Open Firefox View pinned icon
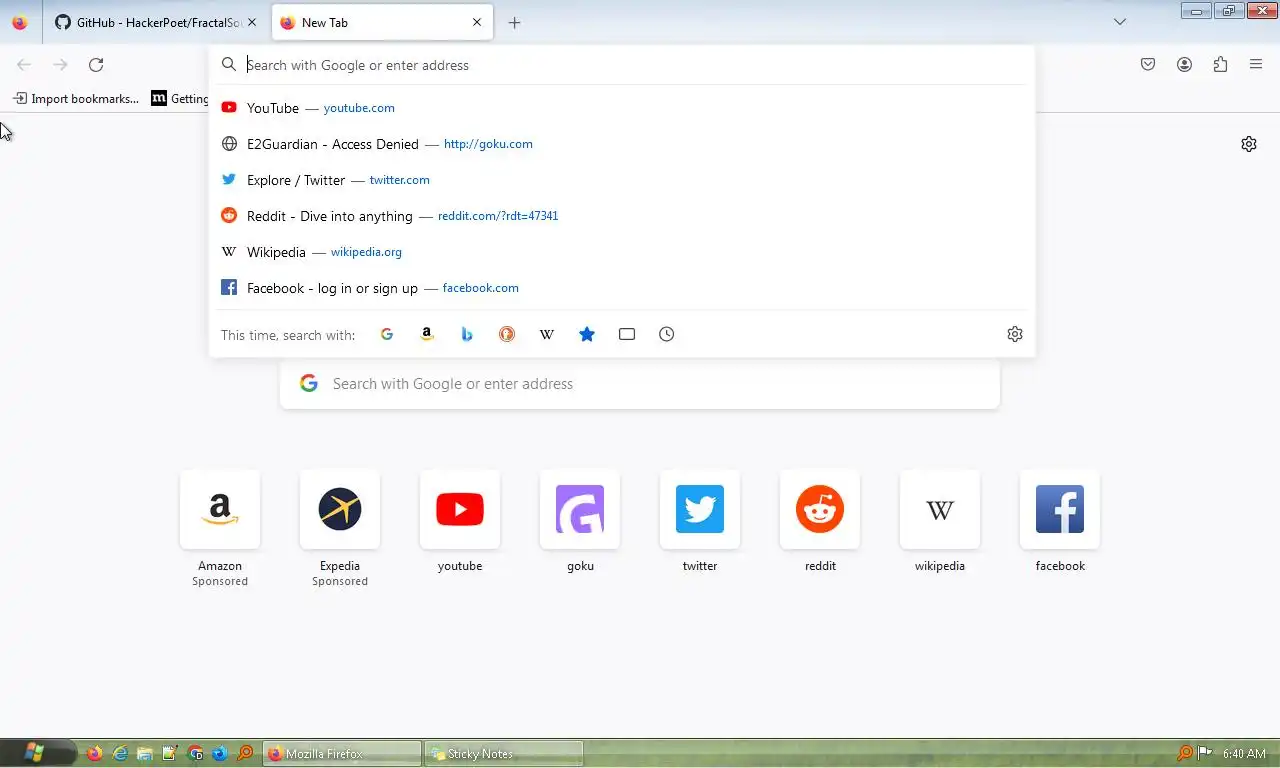 click(x=20, y=22)
